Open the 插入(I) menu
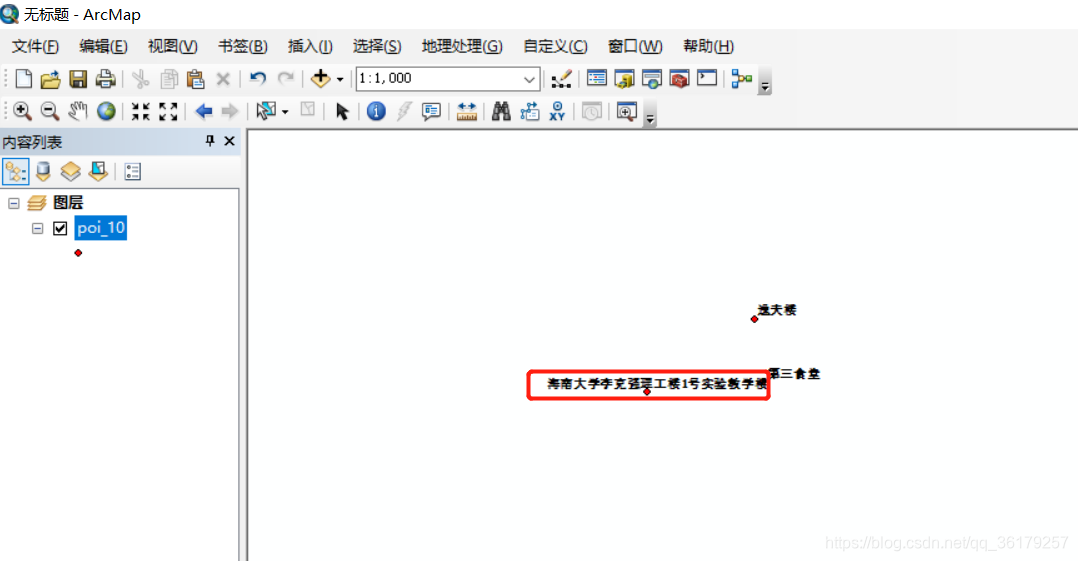 (x=310, y=46)
